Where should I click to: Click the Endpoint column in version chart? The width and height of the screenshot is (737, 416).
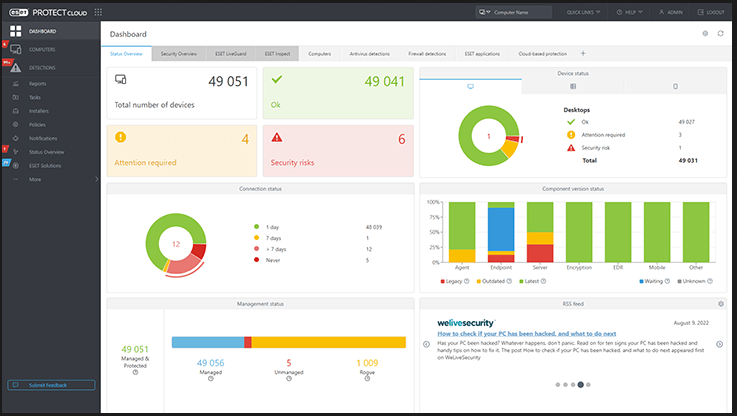(x=501, y=232)
